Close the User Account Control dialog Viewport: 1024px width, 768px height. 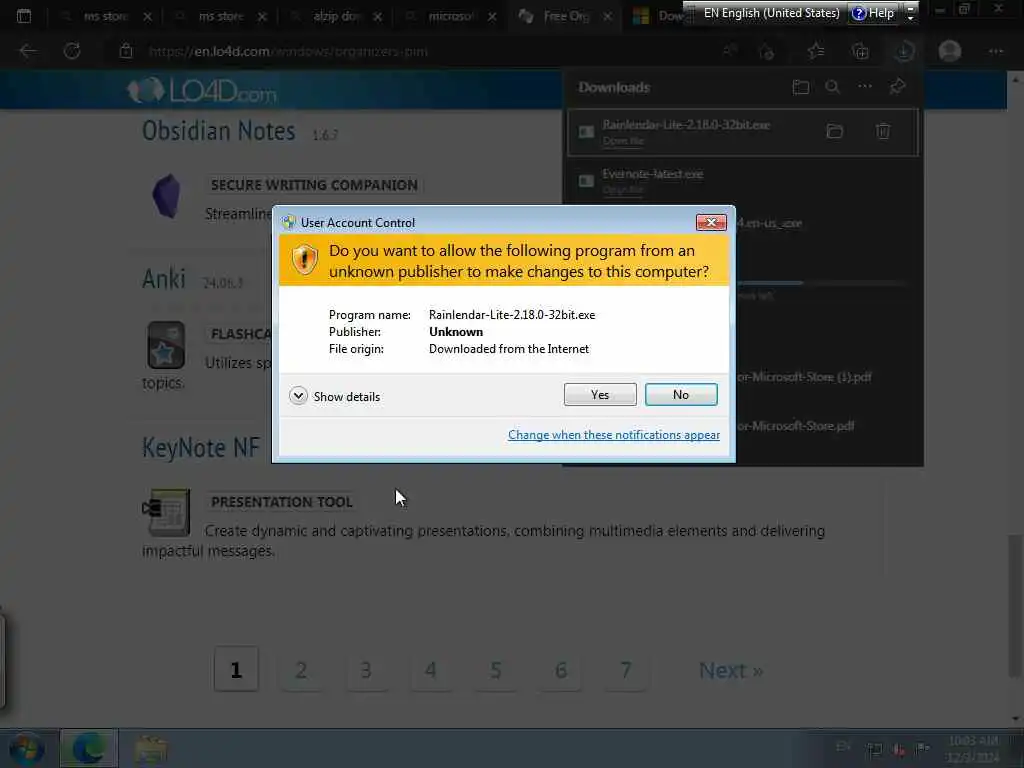tap(711, 223)
